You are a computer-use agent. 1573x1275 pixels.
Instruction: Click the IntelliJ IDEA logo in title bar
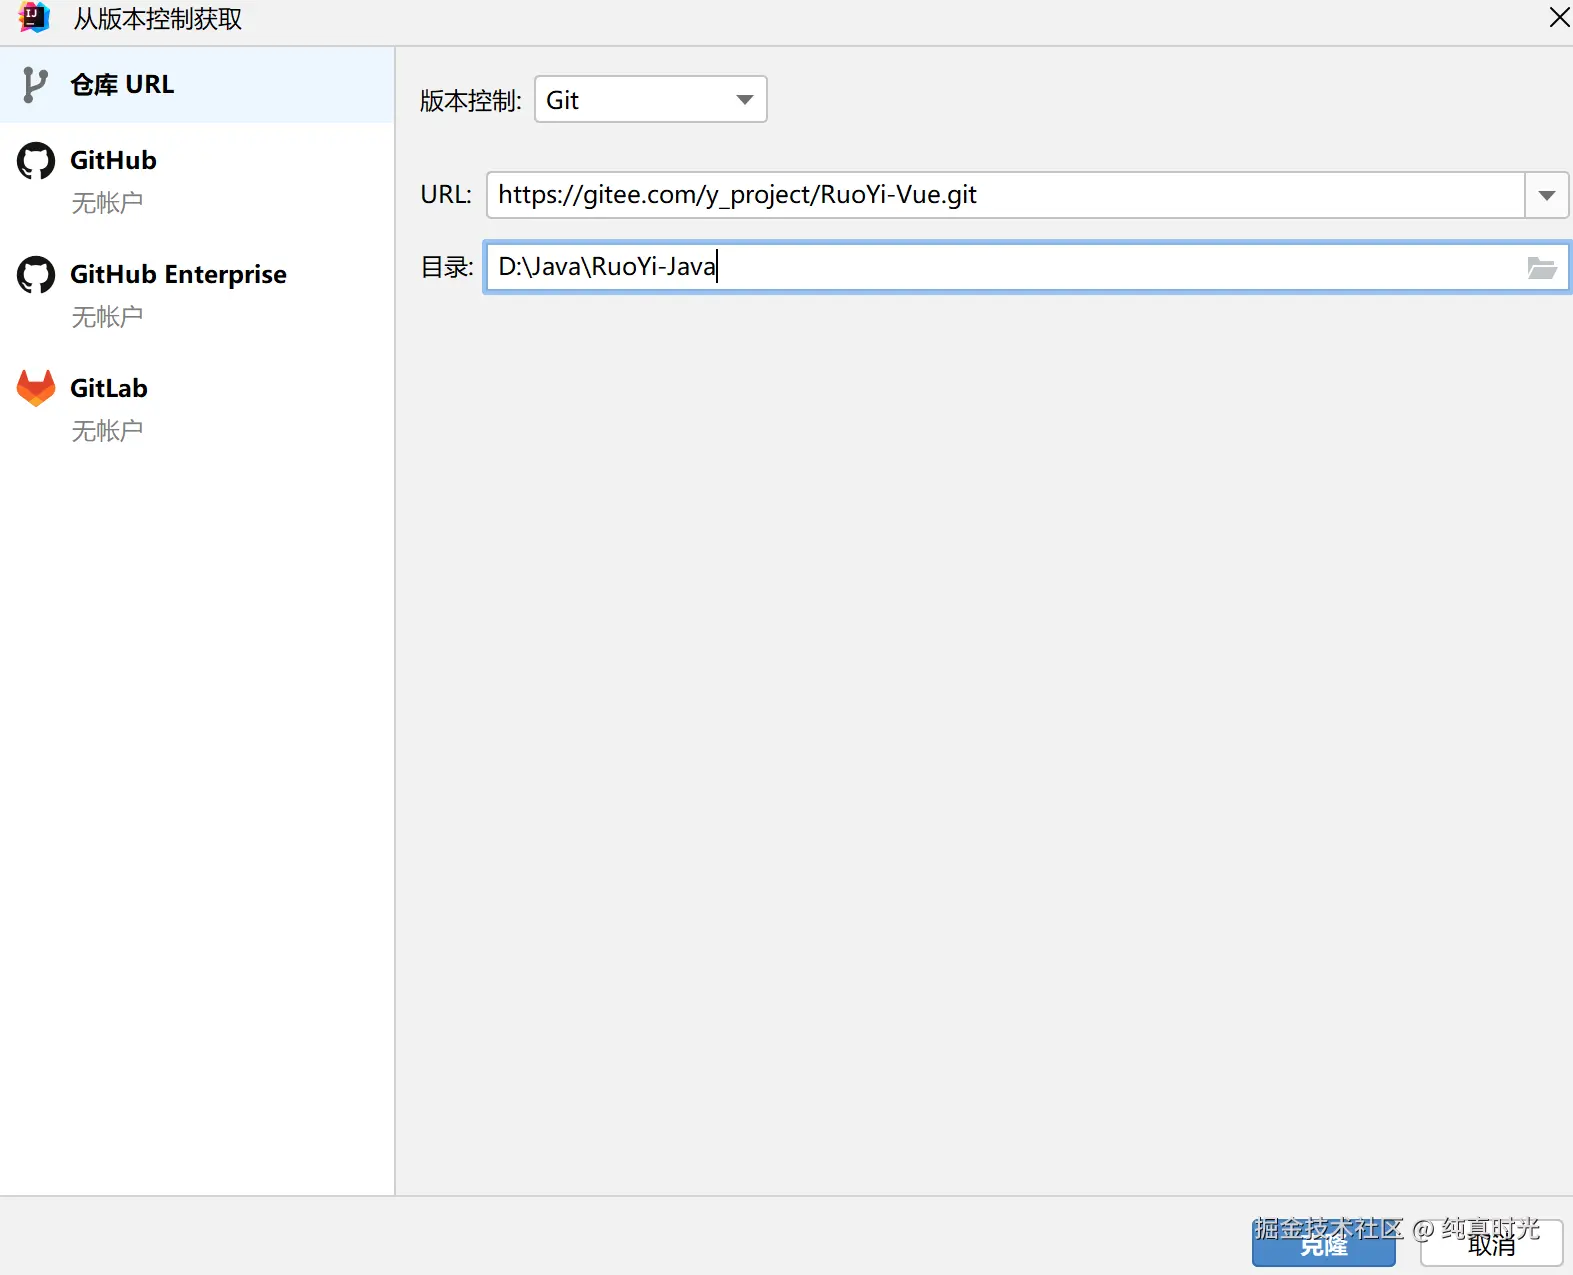[x=34, y=17]
